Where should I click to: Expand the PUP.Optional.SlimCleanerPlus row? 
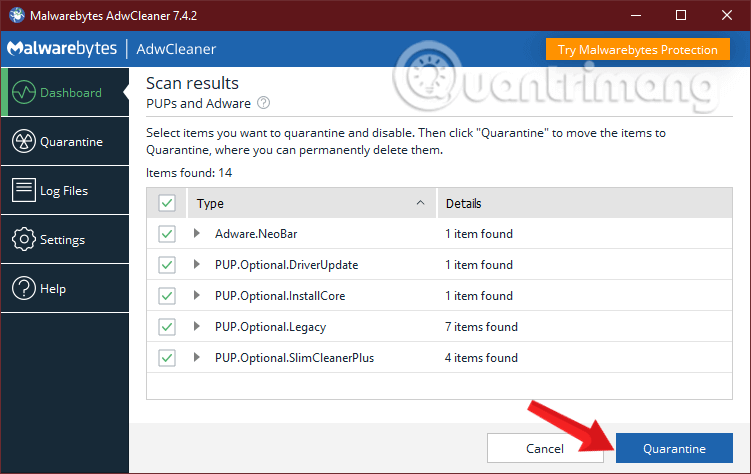pyautogui.click(x=196, y=357)
